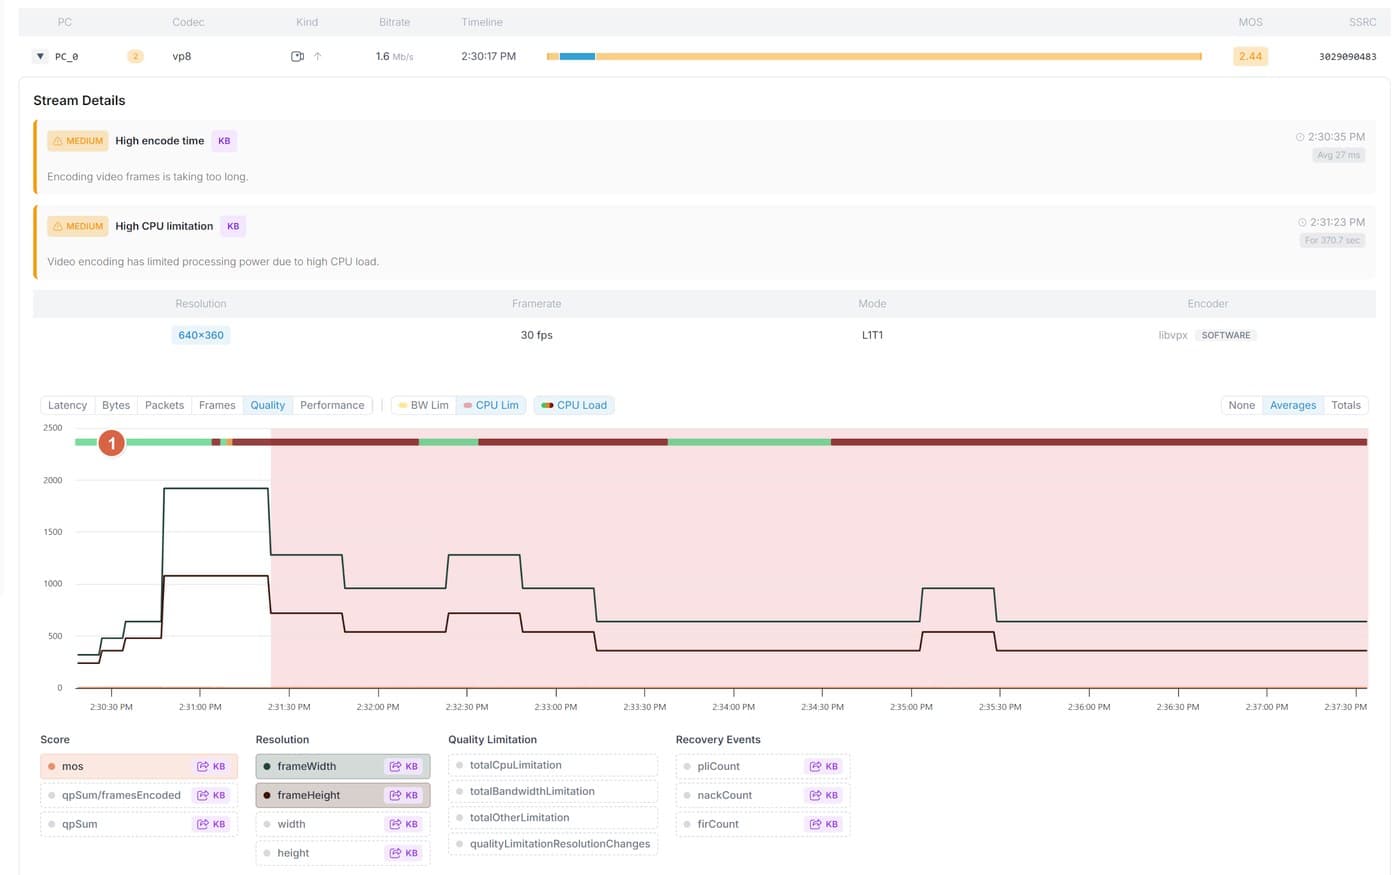Click the orange 2 issues badge
The width and height of the screenshot is (1400, 875).
[135, 57]
